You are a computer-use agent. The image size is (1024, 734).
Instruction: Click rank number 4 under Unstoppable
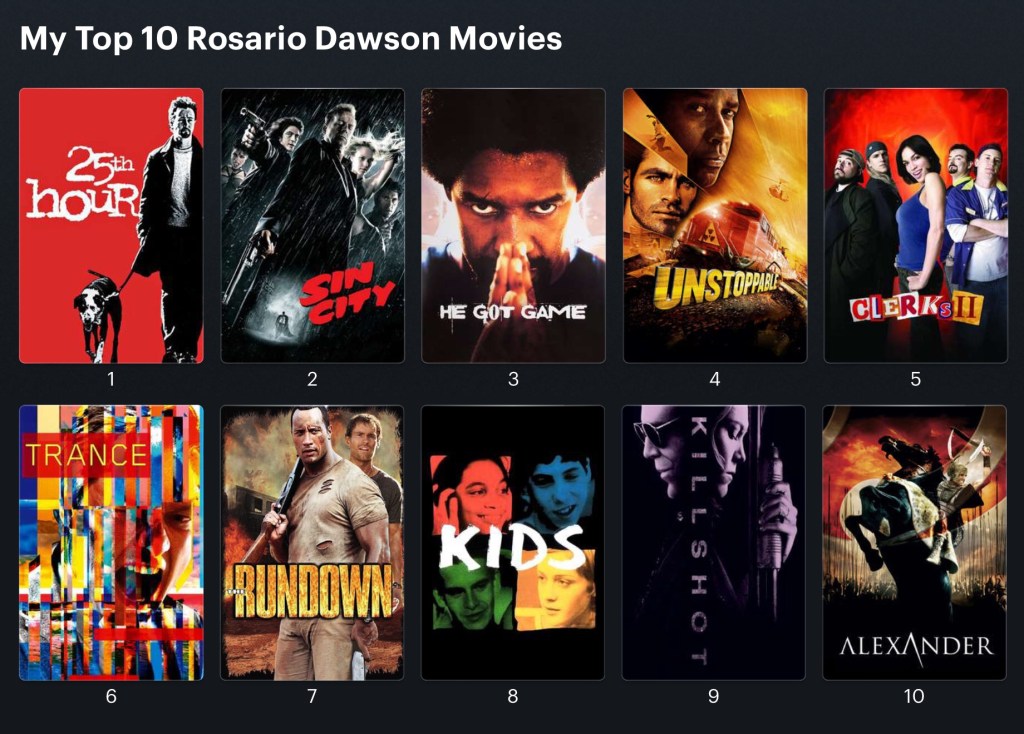click(715, 379)
